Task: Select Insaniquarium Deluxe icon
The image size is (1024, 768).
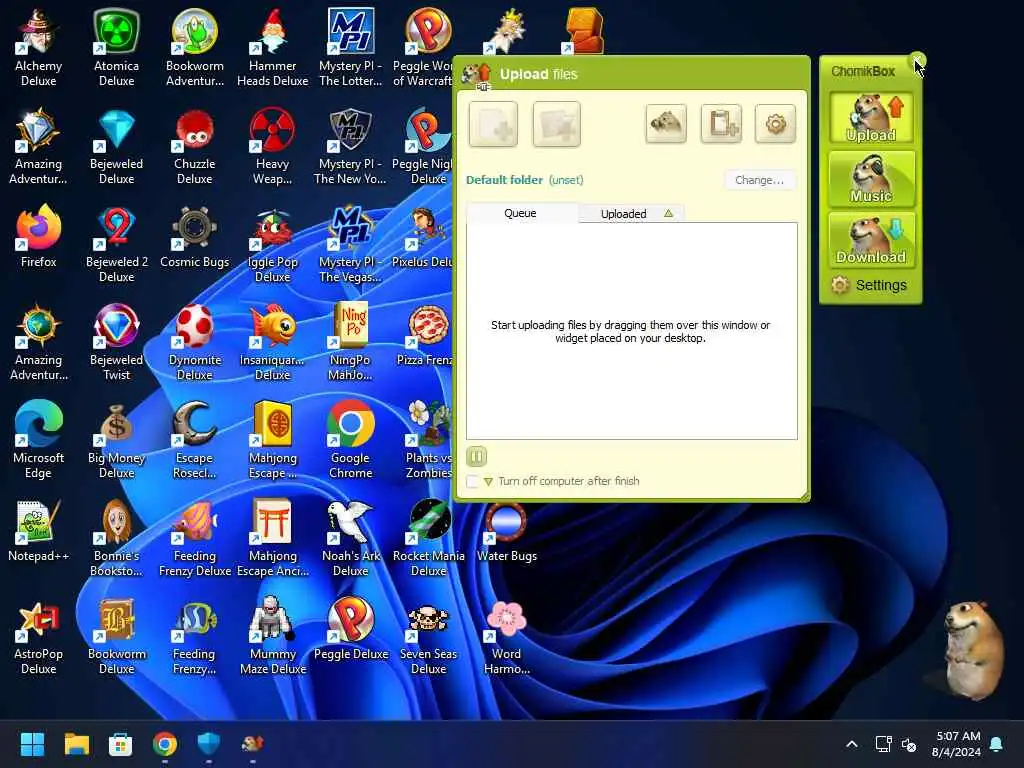Action: pyautogui.click(x=272, y=342)
